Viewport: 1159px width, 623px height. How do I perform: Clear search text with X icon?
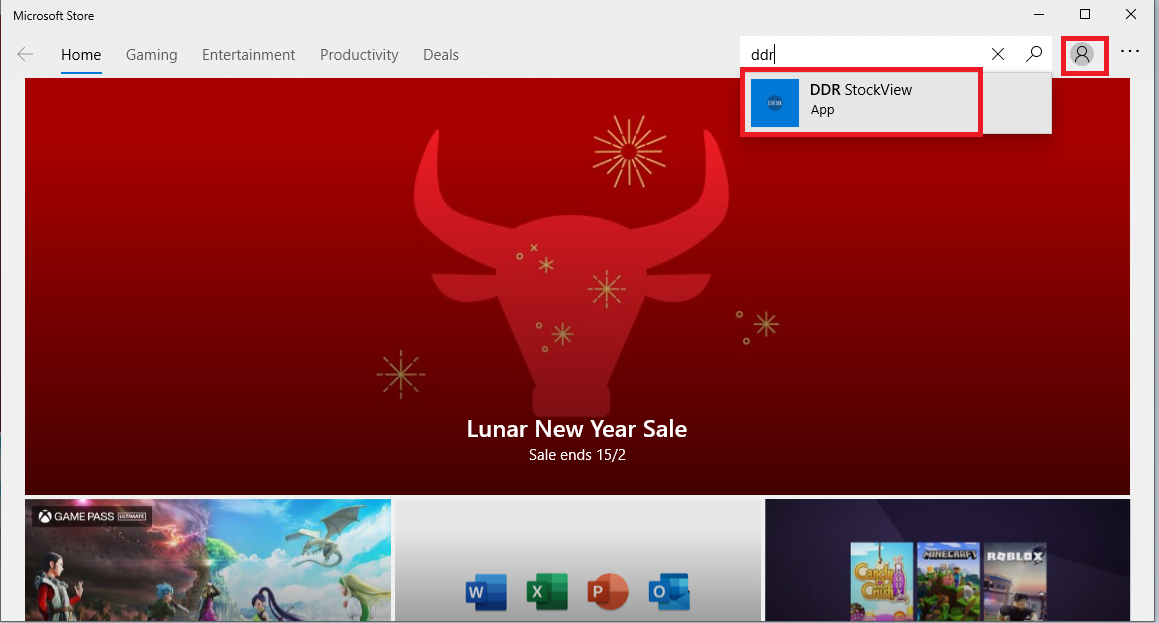[998, 54]
